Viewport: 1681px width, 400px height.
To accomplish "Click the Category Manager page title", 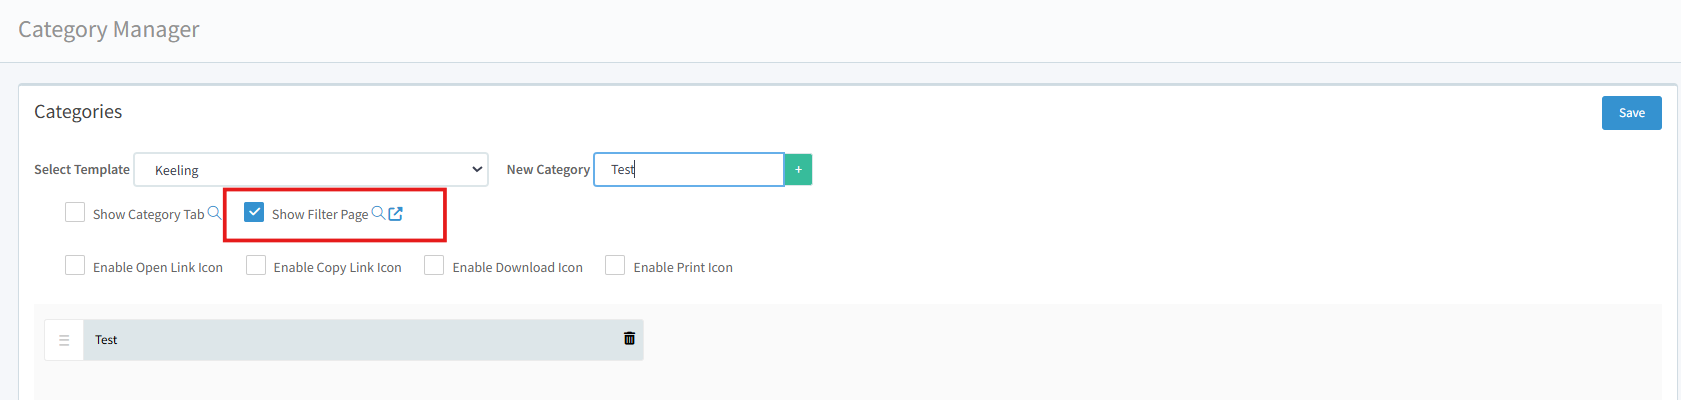I will (x=109, y=30).
